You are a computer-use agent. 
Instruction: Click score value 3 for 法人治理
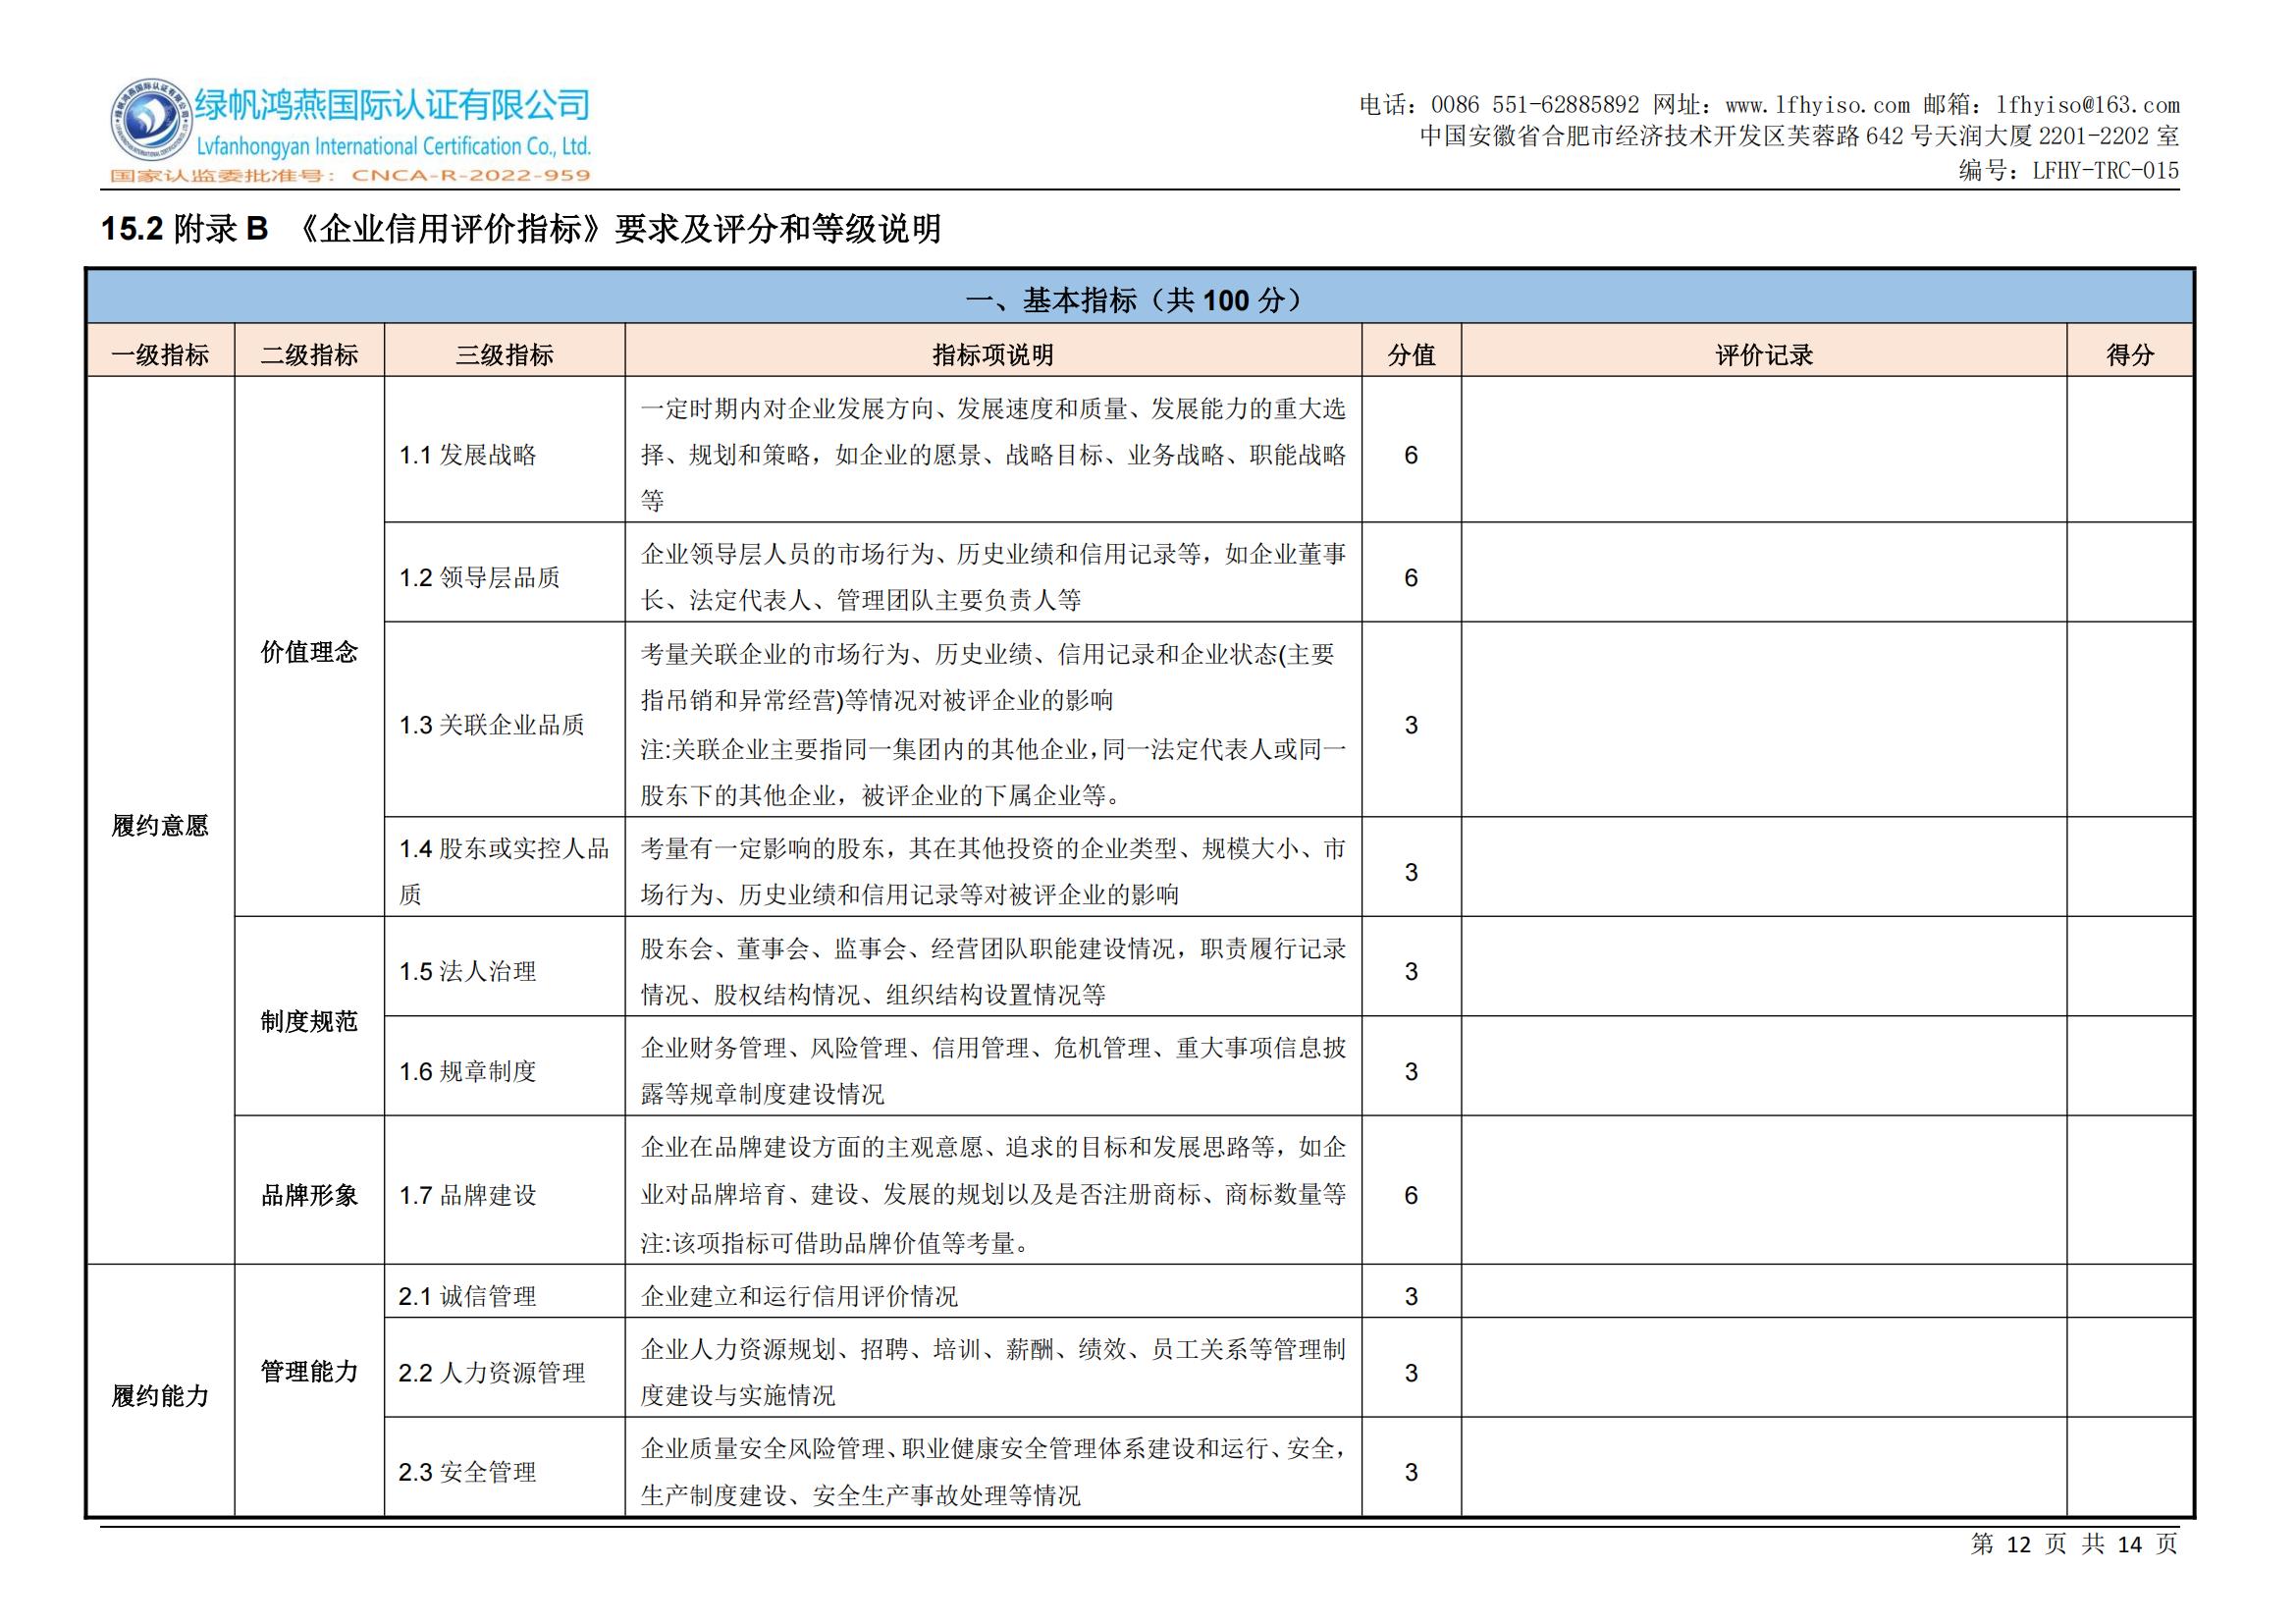(x=1411, y=971)
